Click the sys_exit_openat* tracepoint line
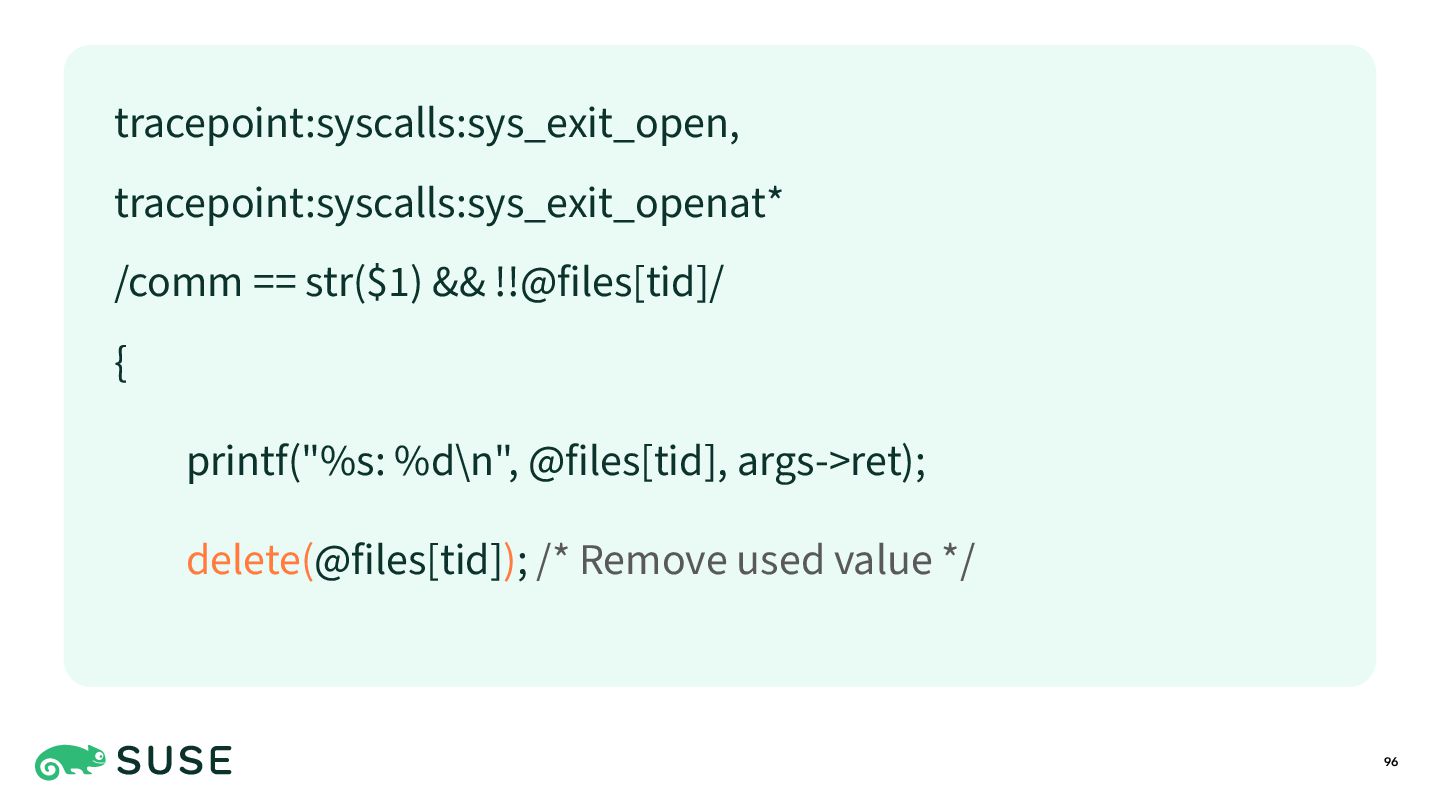Screen dimensions: 1440x810 click(448, 204)
